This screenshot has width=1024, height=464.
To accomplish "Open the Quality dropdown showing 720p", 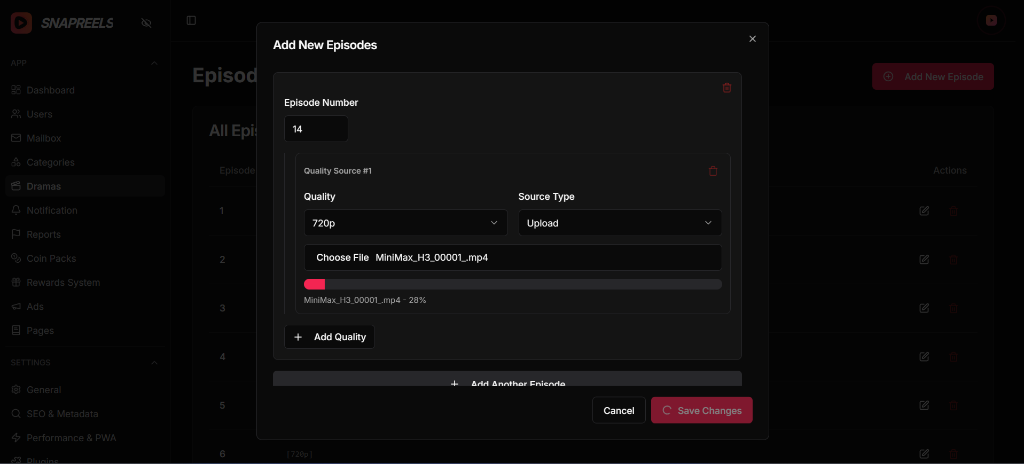I will (x=406, y=223).
